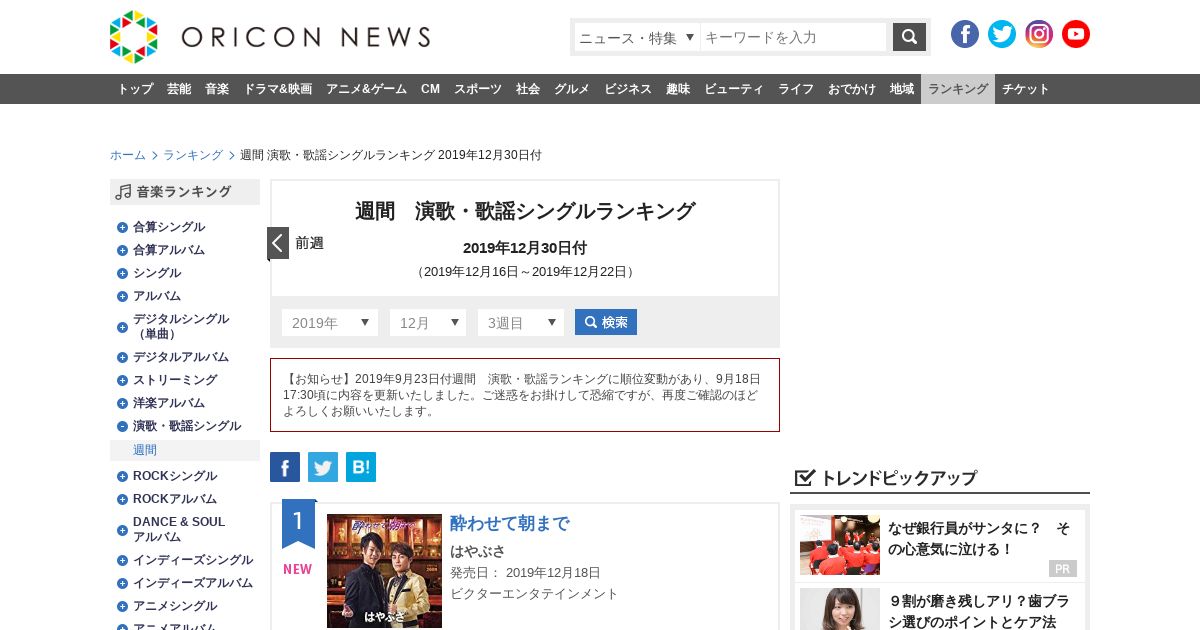Open ビジネス in navigation bar
Image resolution: width=1200 pixels, height=630 pixels.
tap(628, 89)
